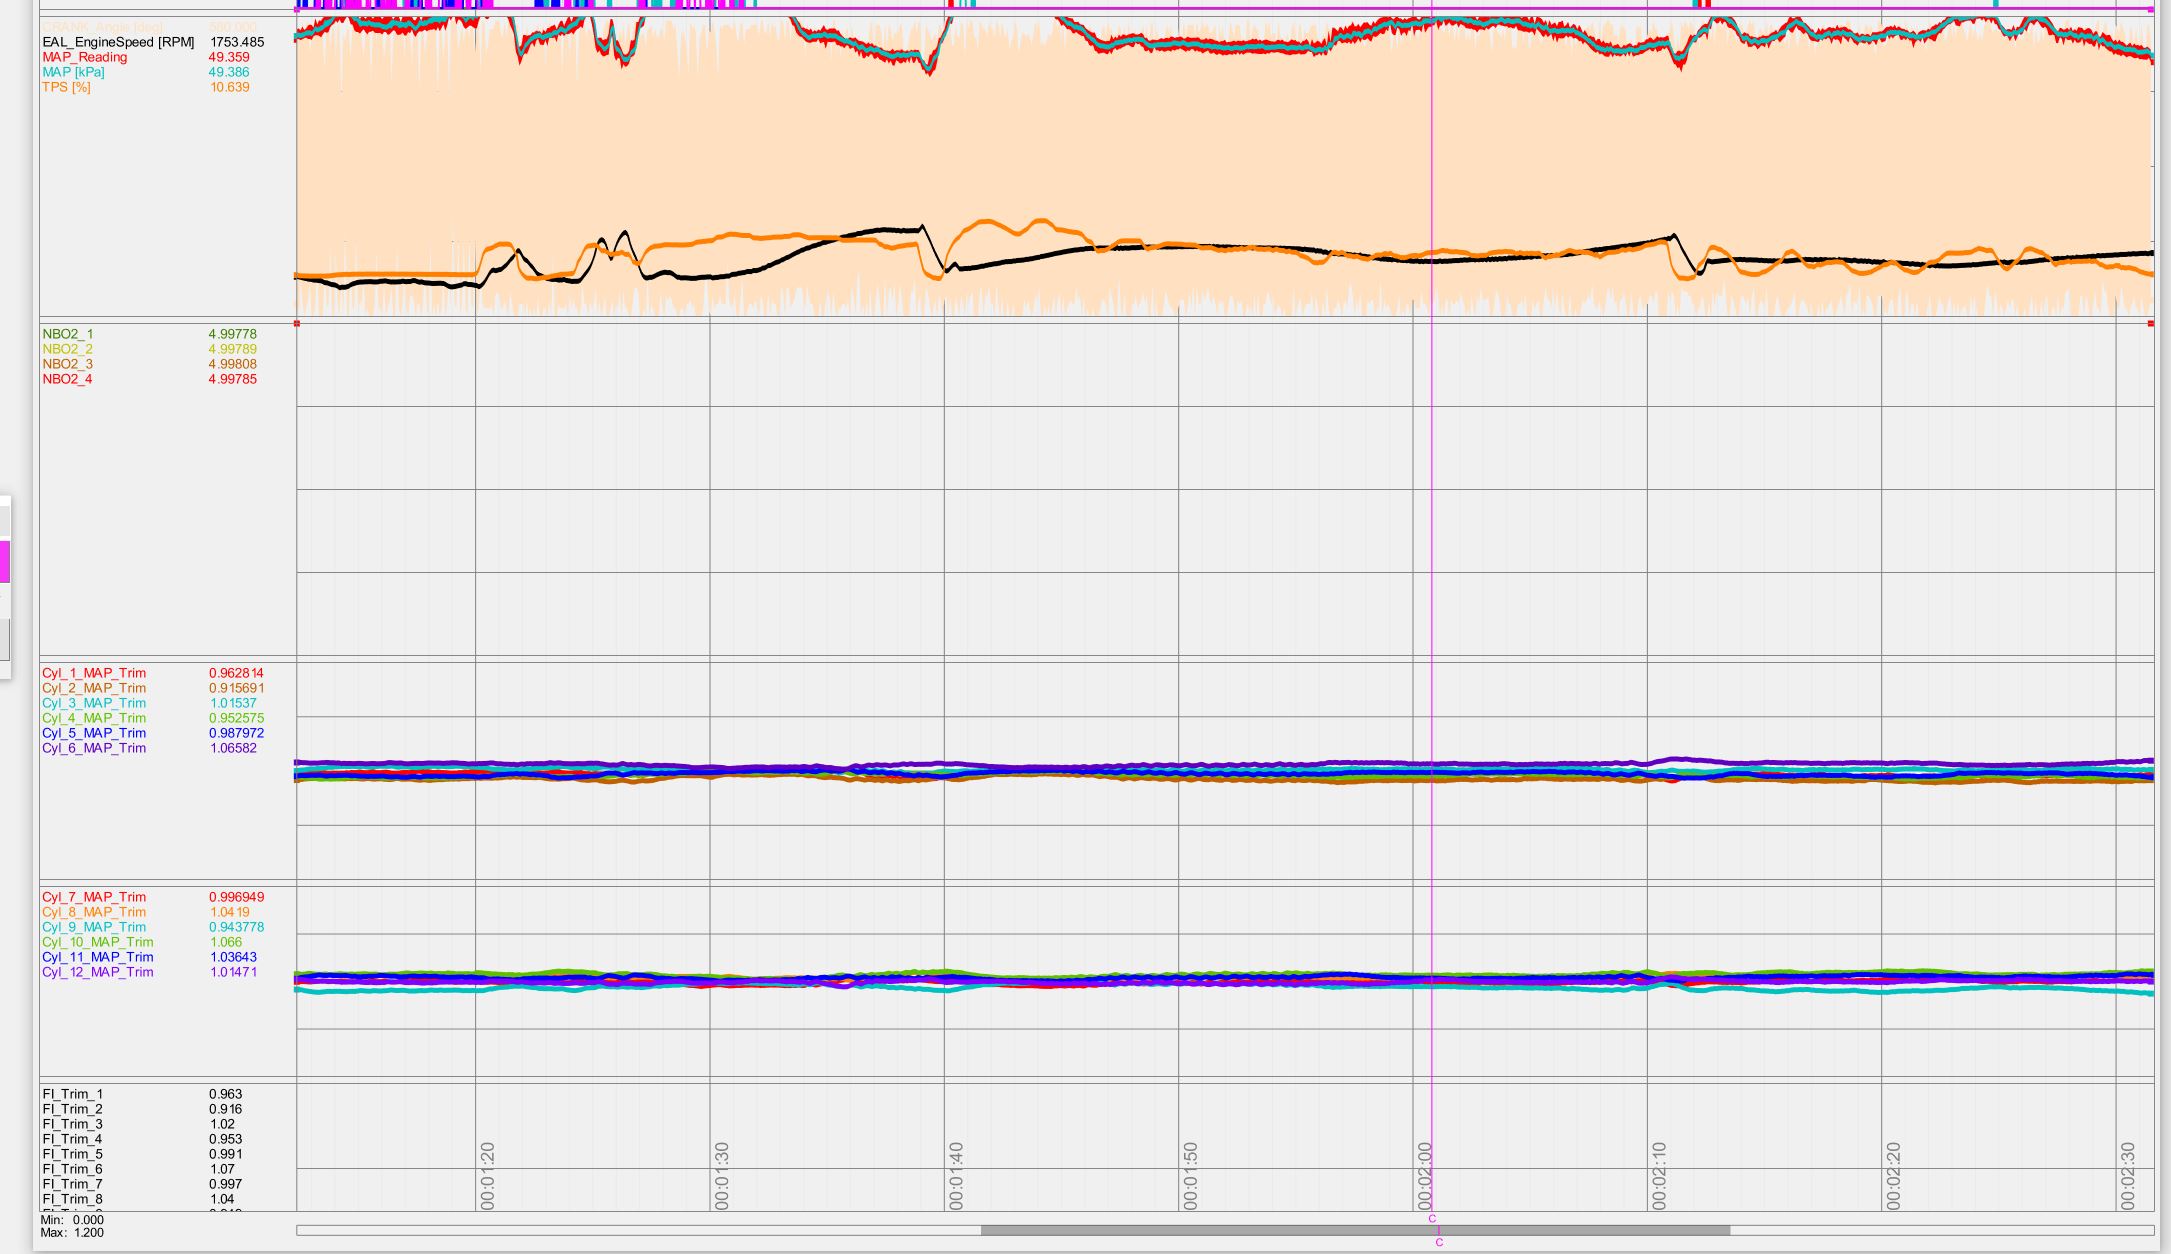Click the horizontal time scrollbar thumb
Image resolution: width=2171 pixels, height=1254 pixels.
click(1354, 1230)
